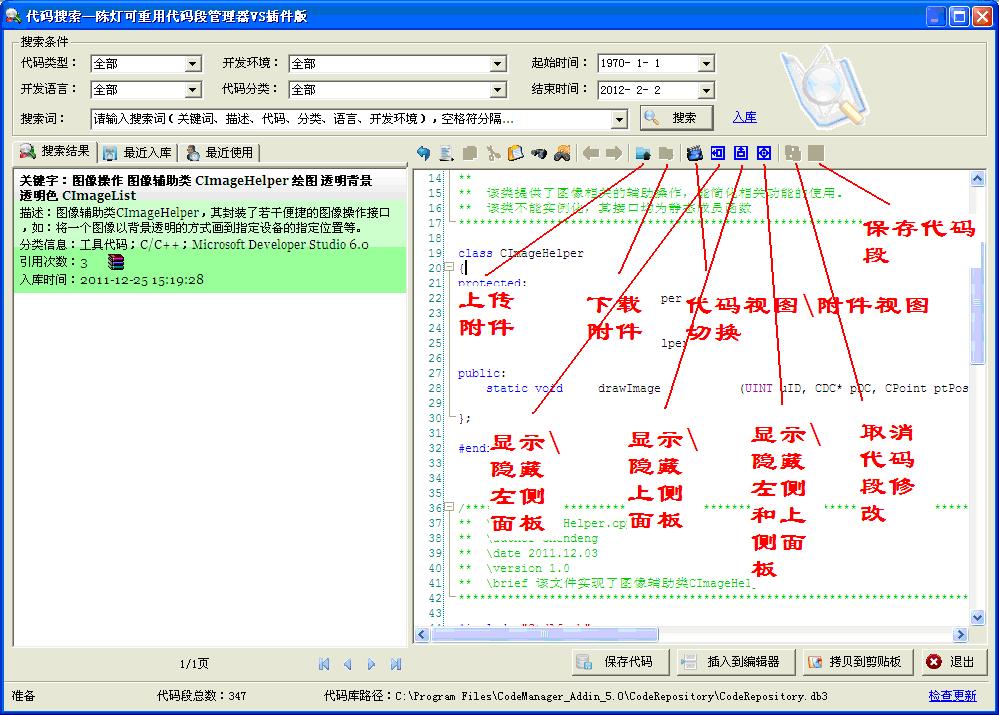Click the code editor horizontal scrollbar thumb
This screenshot has width=999, height=715.
544,635
